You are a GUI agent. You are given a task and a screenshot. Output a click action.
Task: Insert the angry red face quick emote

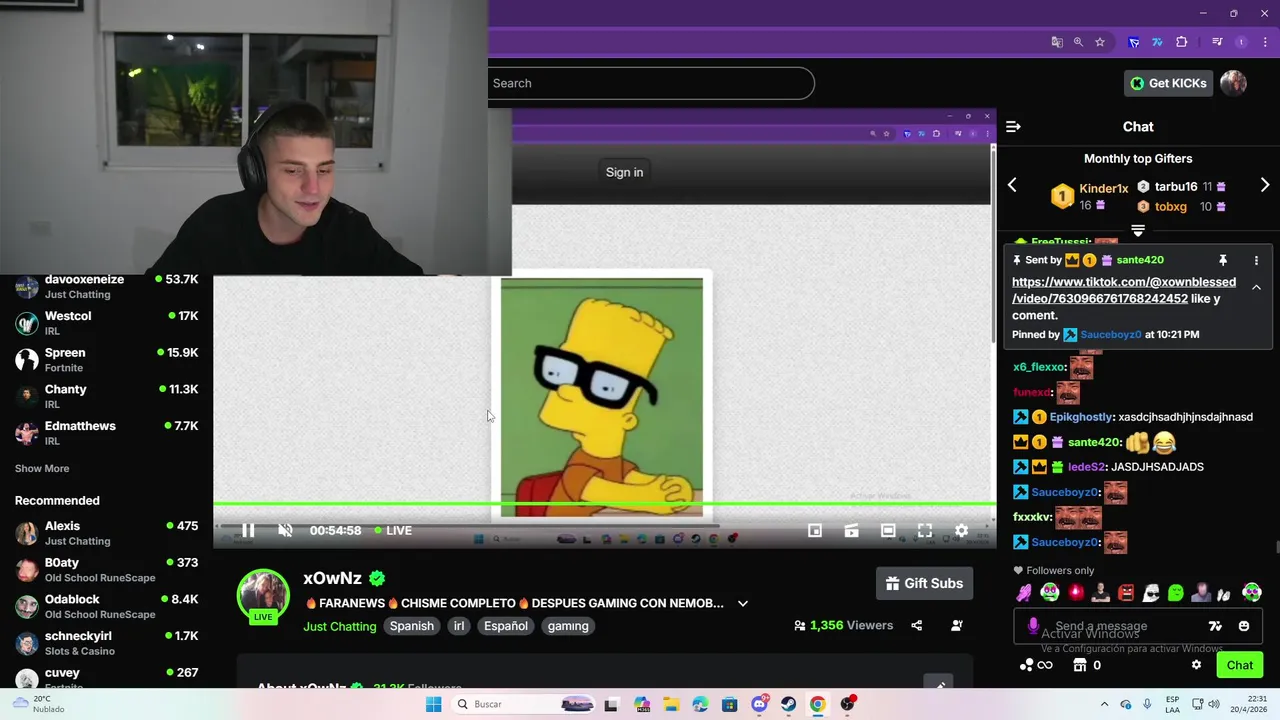click(x=1126, y=593)
